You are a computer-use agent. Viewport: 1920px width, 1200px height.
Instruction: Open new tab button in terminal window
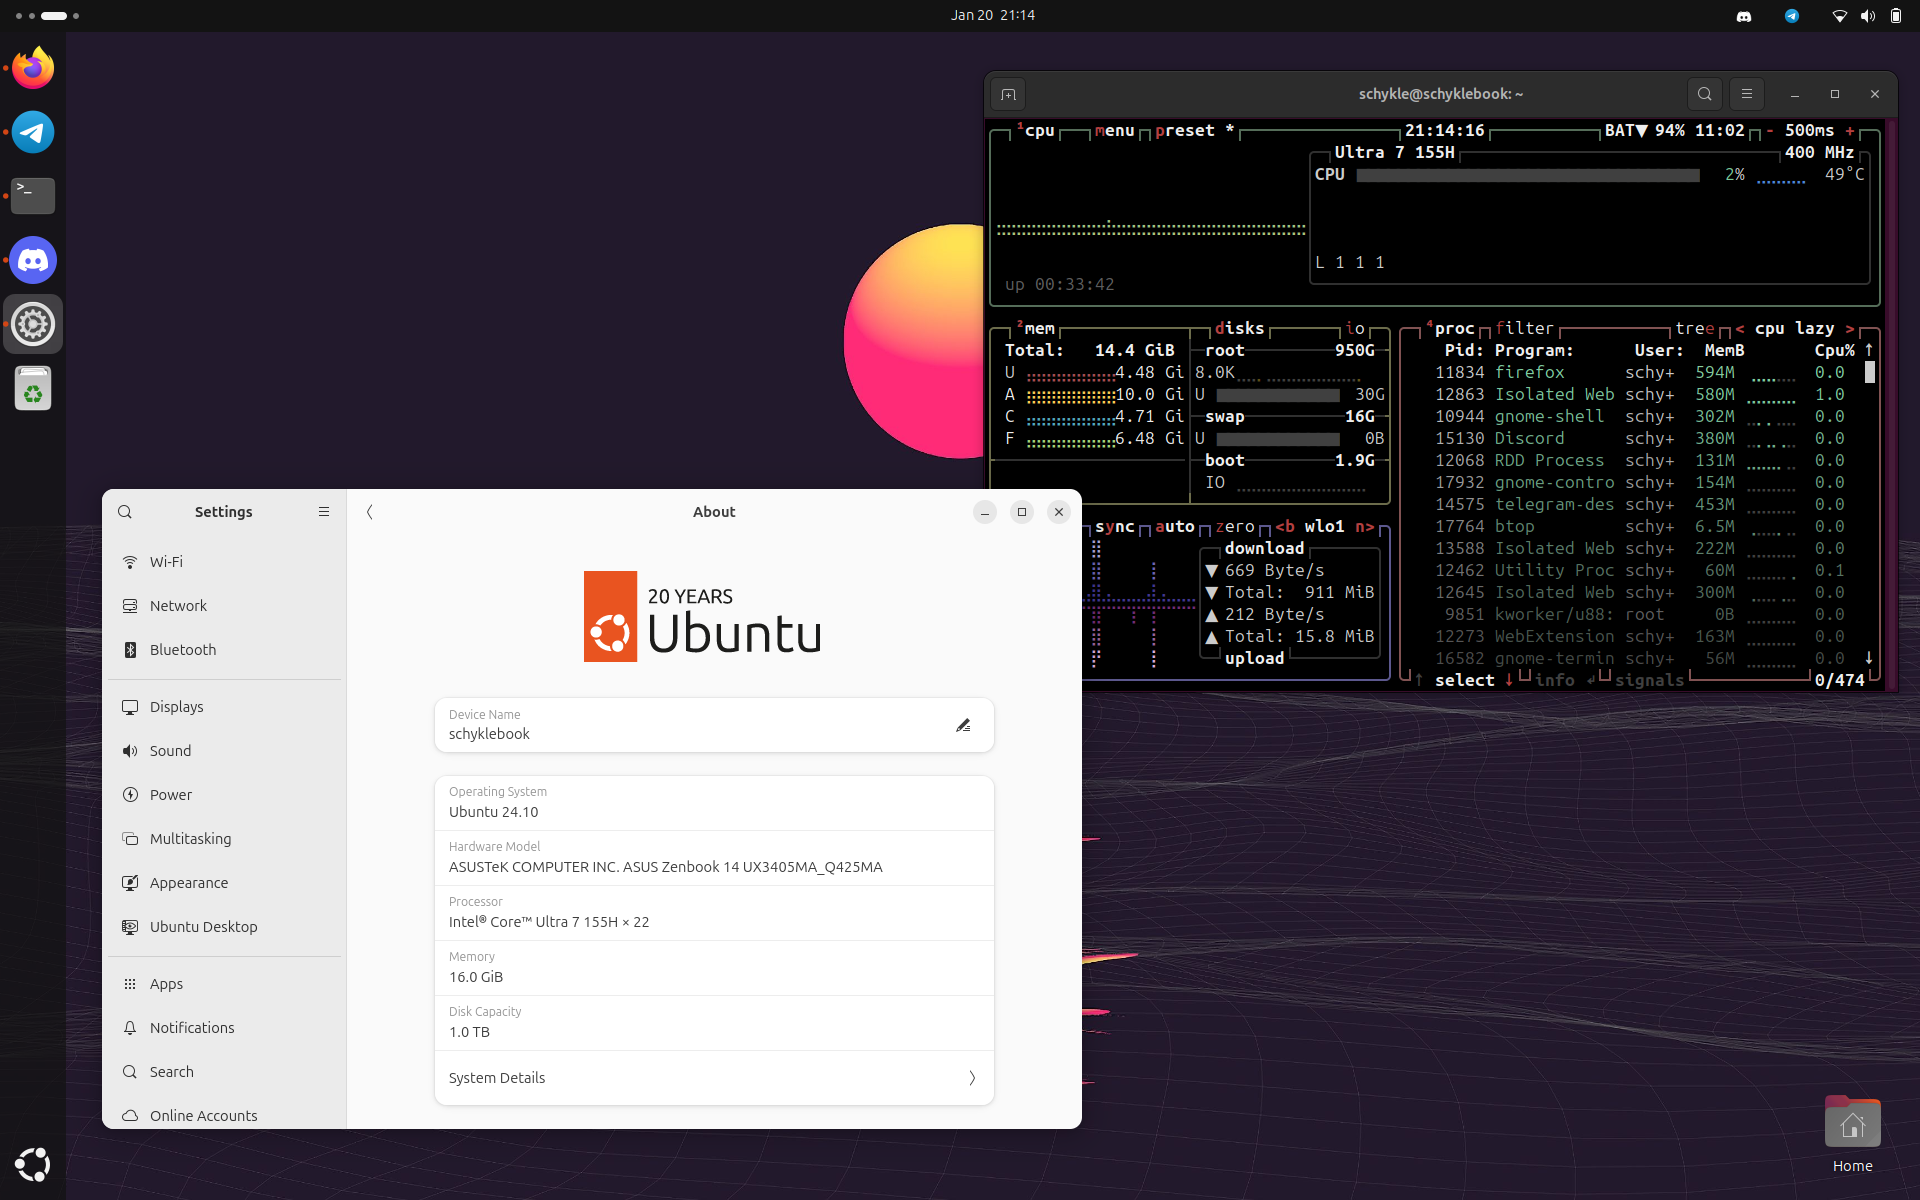pyautogui.click(x=1008, y=94)
